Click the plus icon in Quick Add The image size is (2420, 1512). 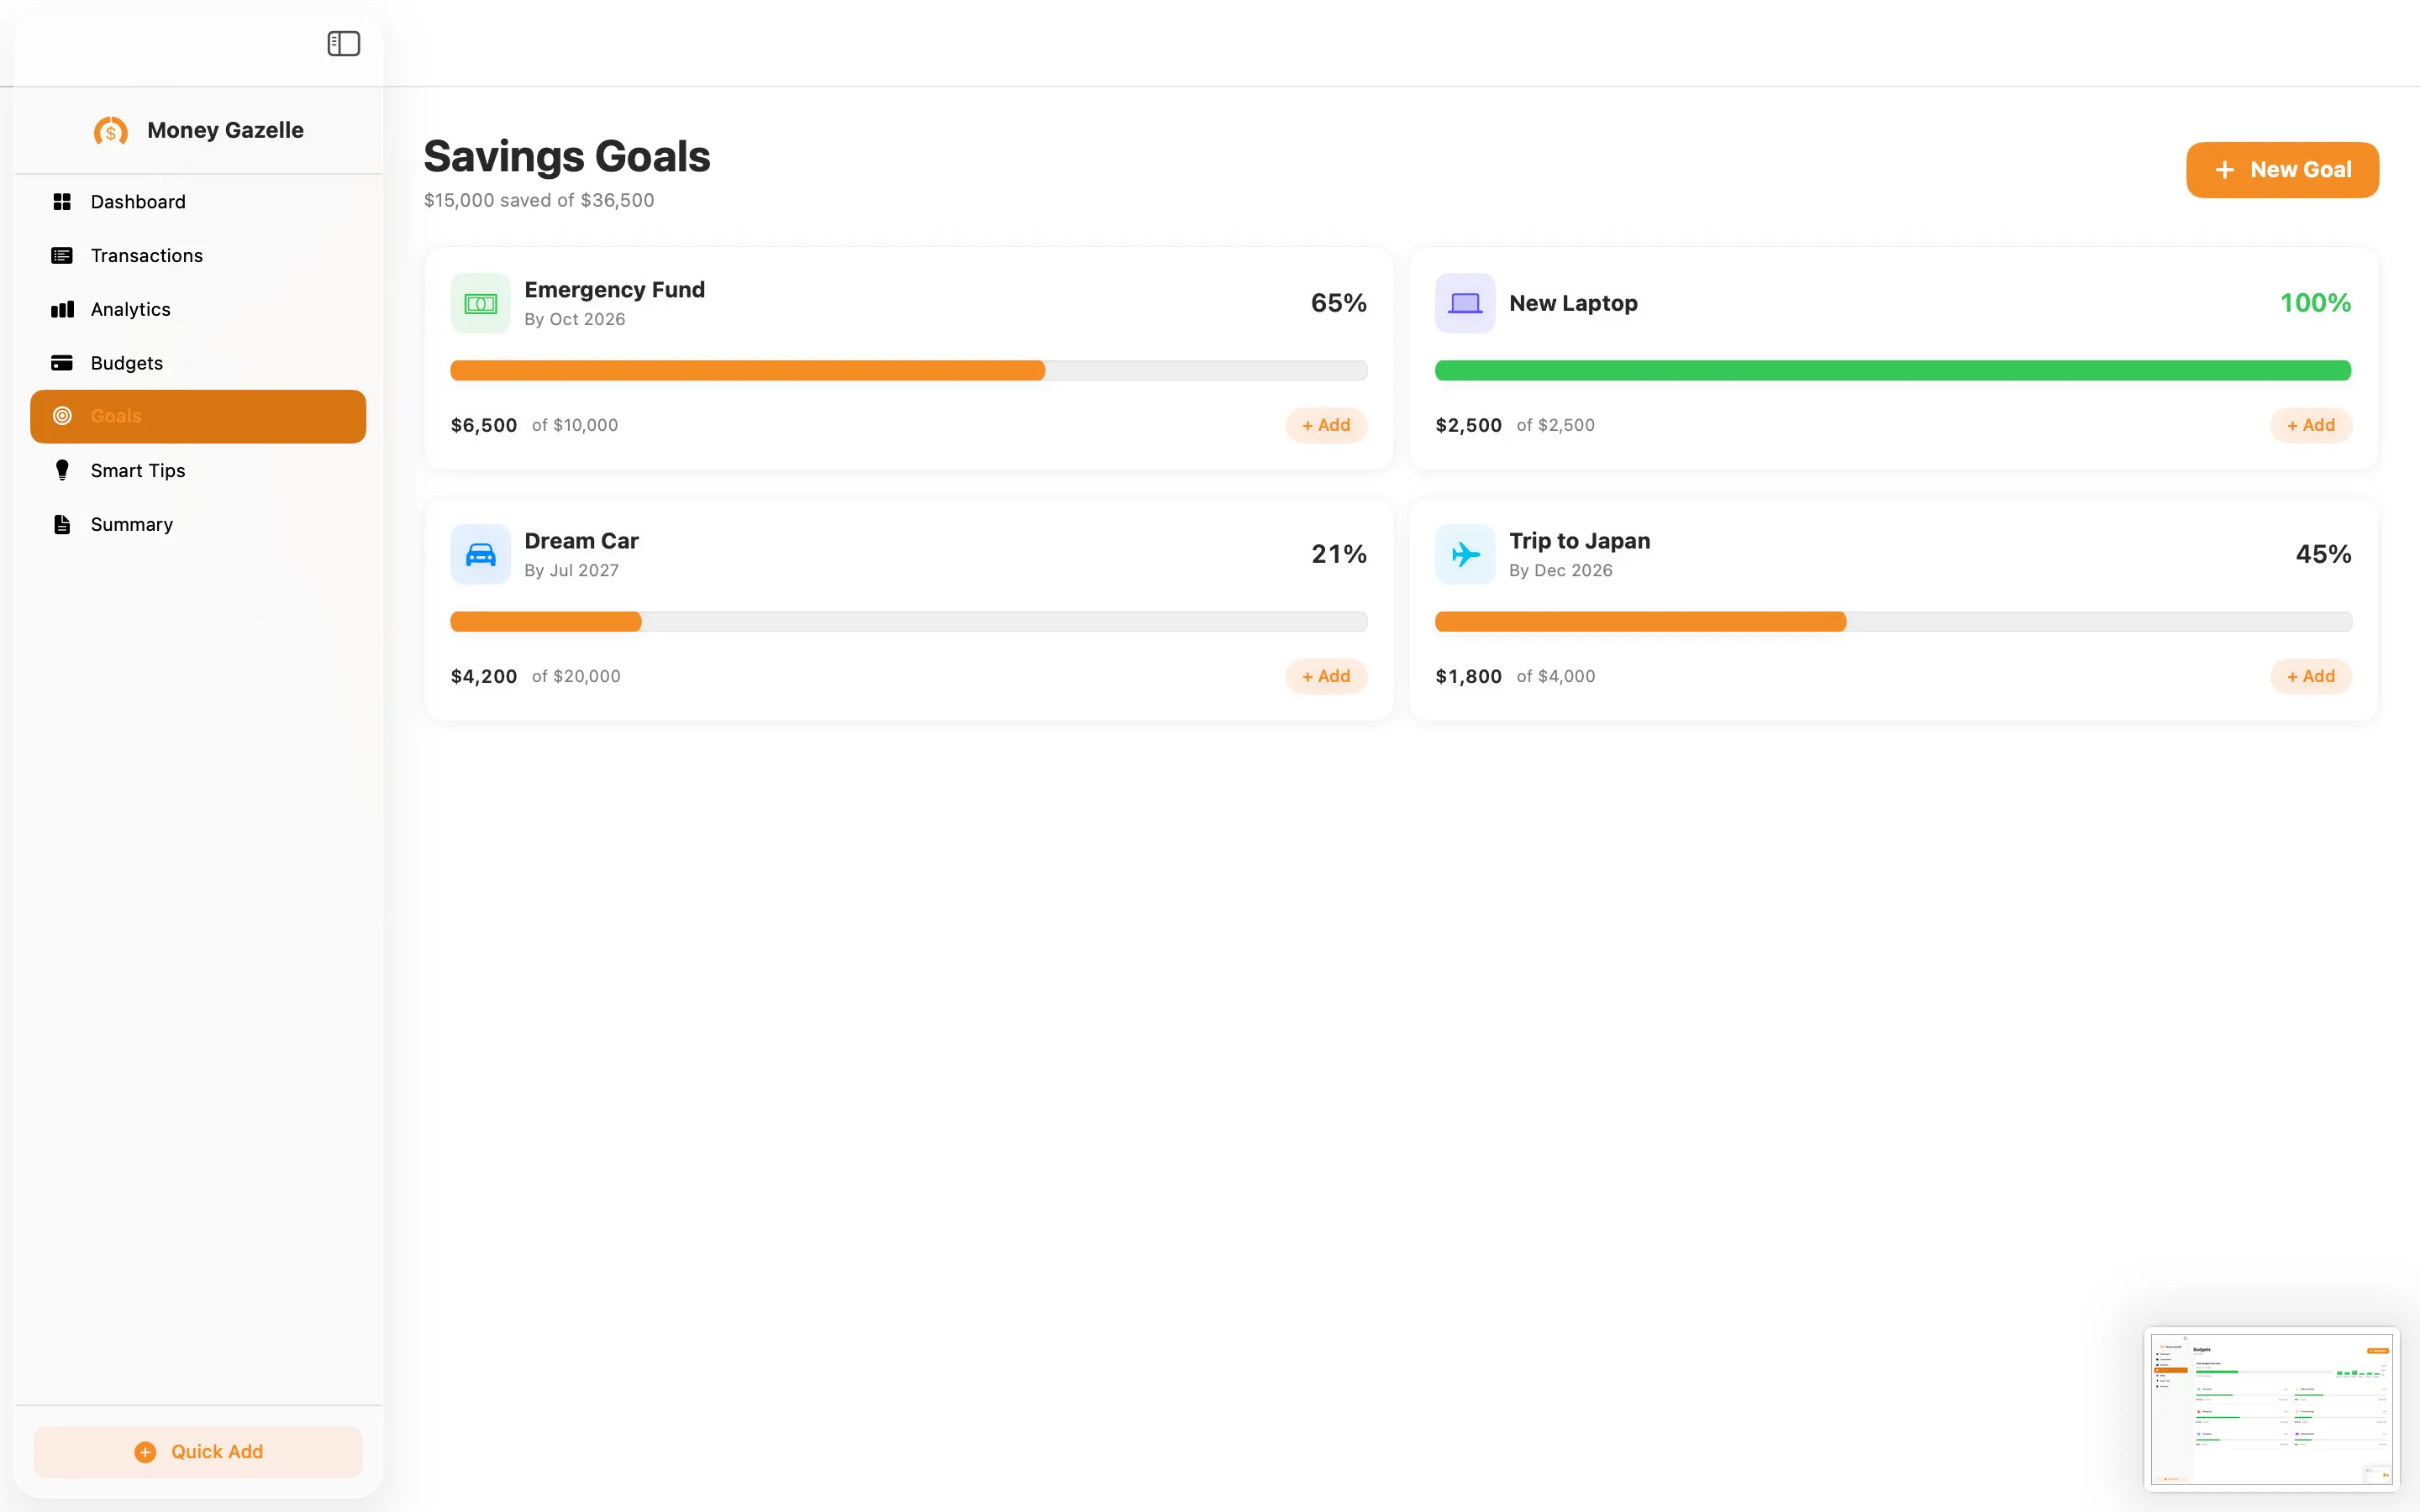pyautogui.click(x=145, y=1452)
